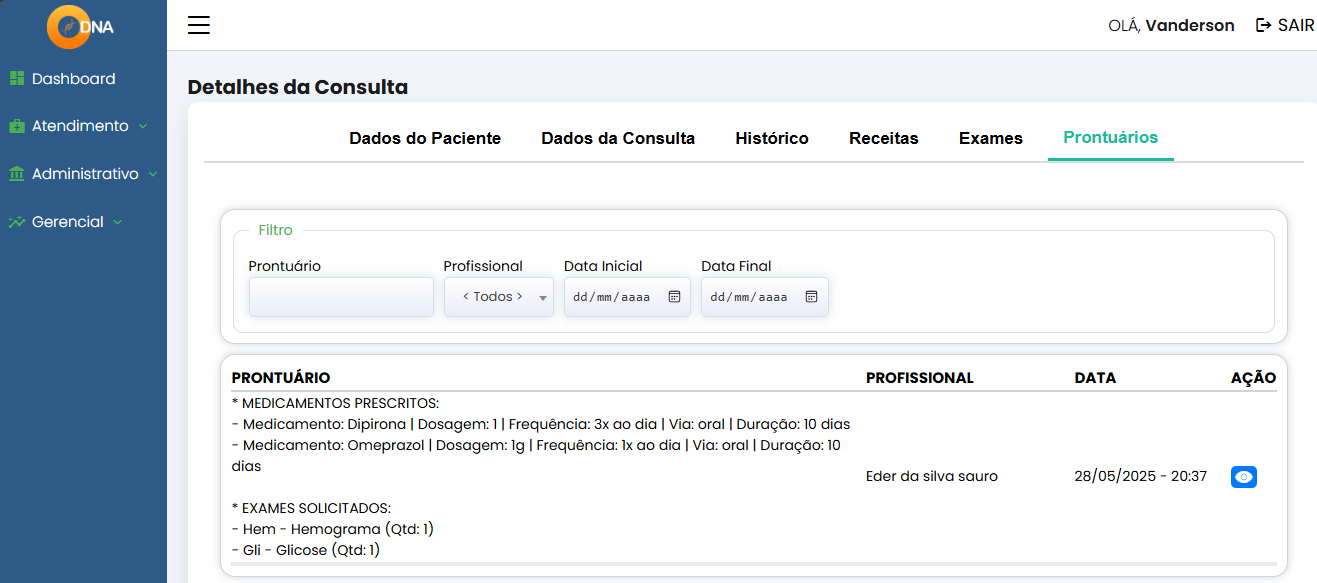Open the Profissional dropdown filter

pyautogui.click(x=498, y=297)
